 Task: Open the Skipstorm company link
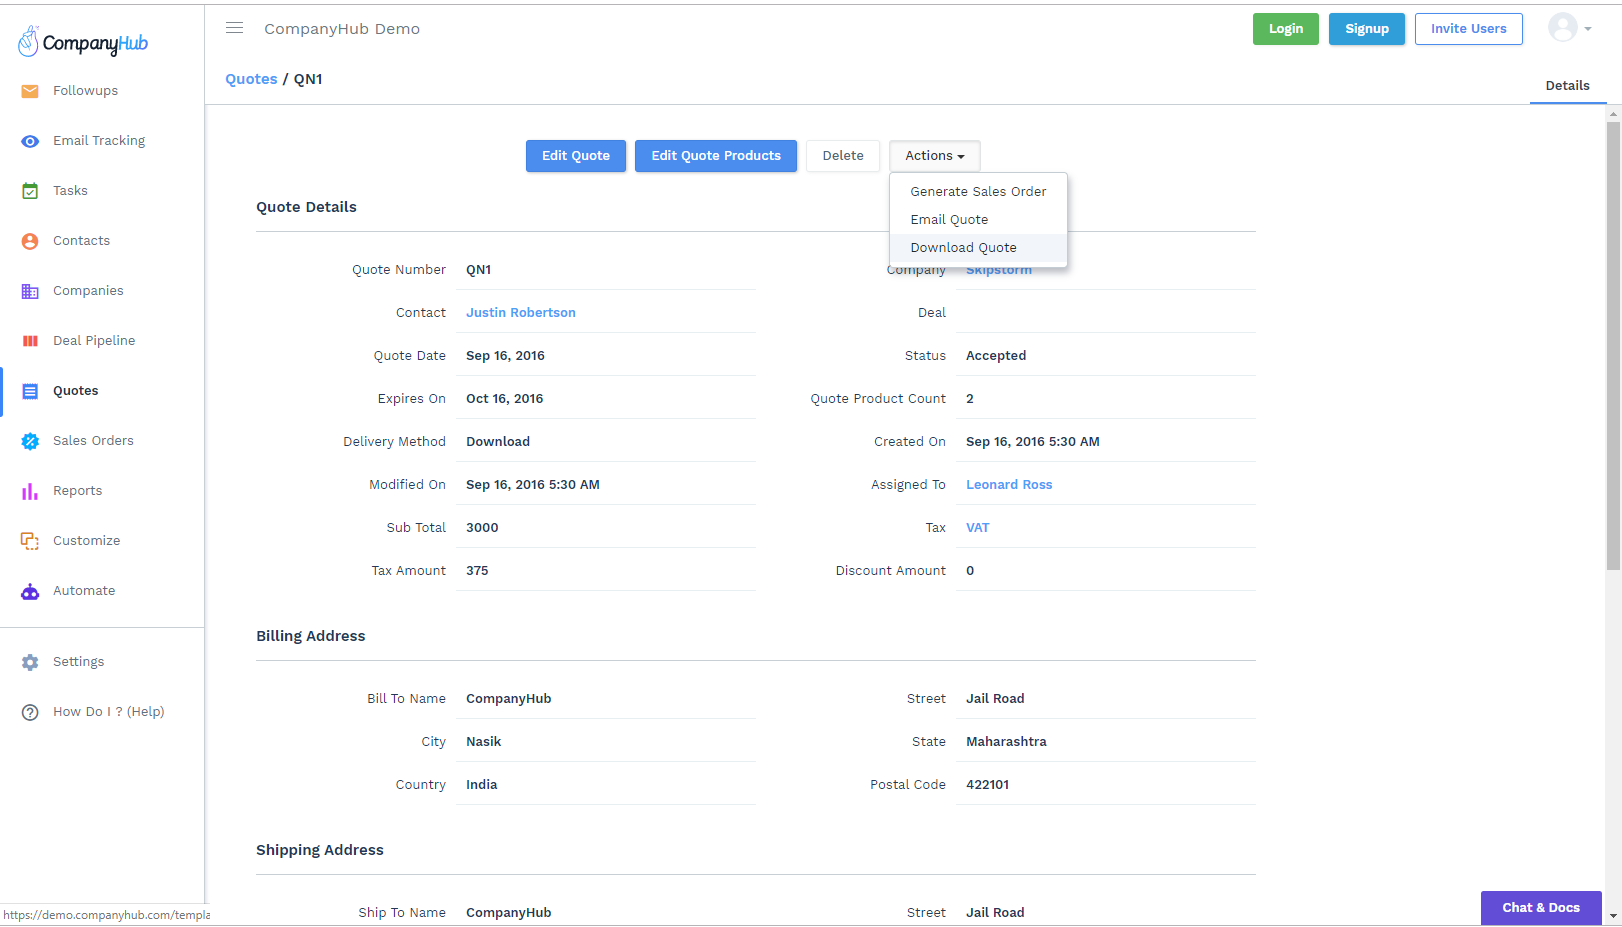coord(999,270)
